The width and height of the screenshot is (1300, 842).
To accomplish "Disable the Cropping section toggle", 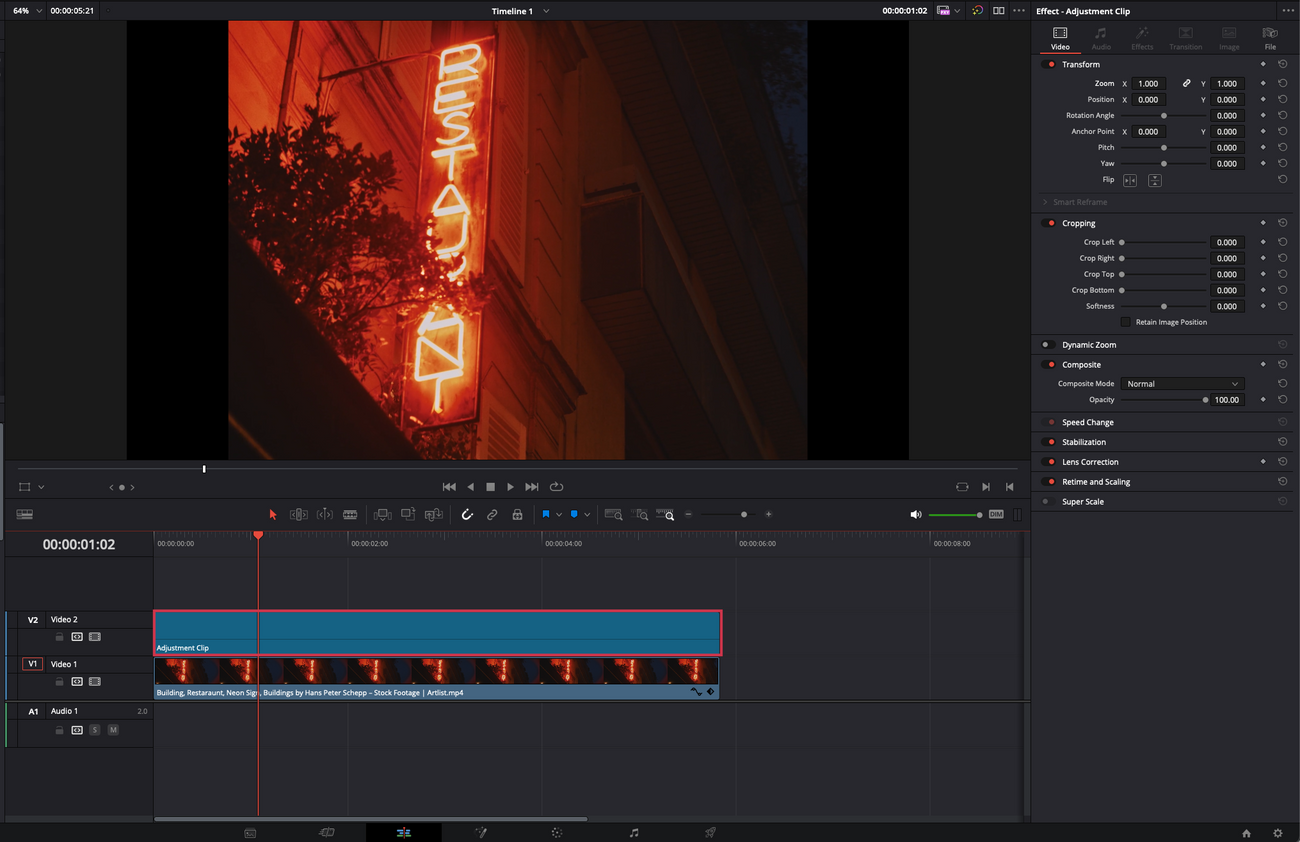I will coord(1050,223).
